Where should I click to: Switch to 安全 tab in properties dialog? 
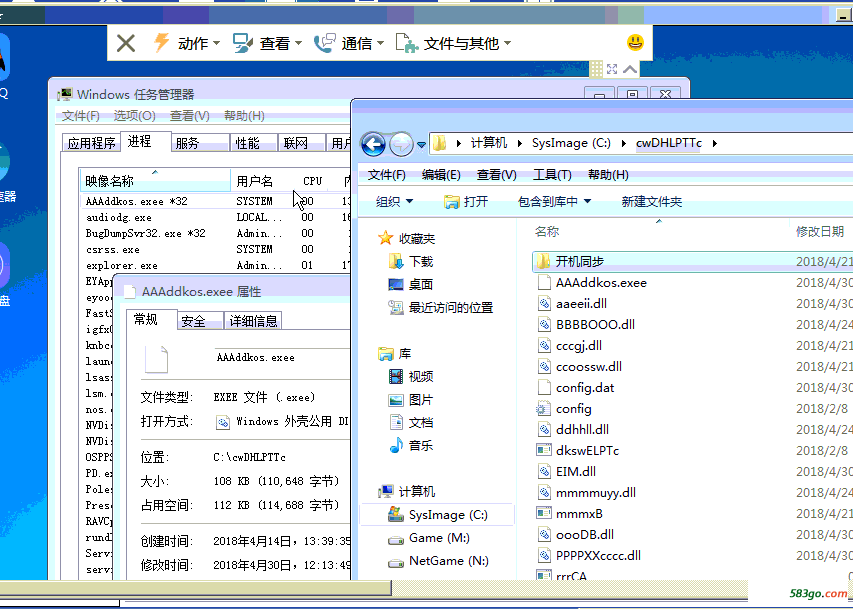pos(200,321)
